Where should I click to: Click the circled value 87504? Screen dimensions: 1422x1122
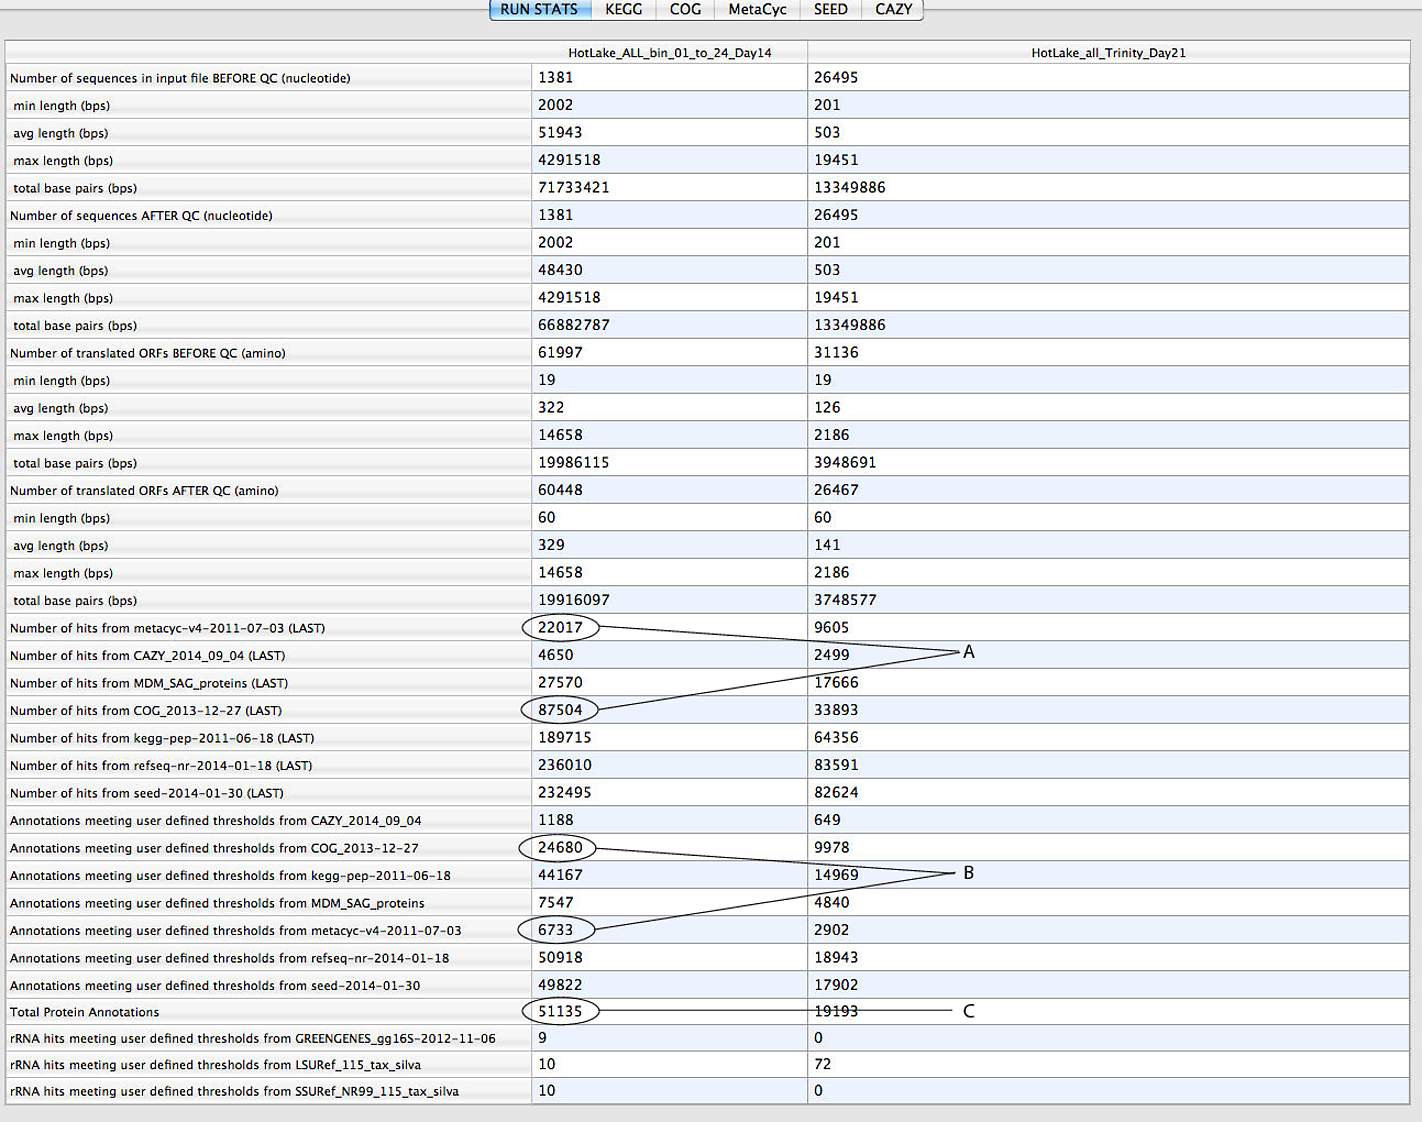pyautogui.click(x=560, y=711)
